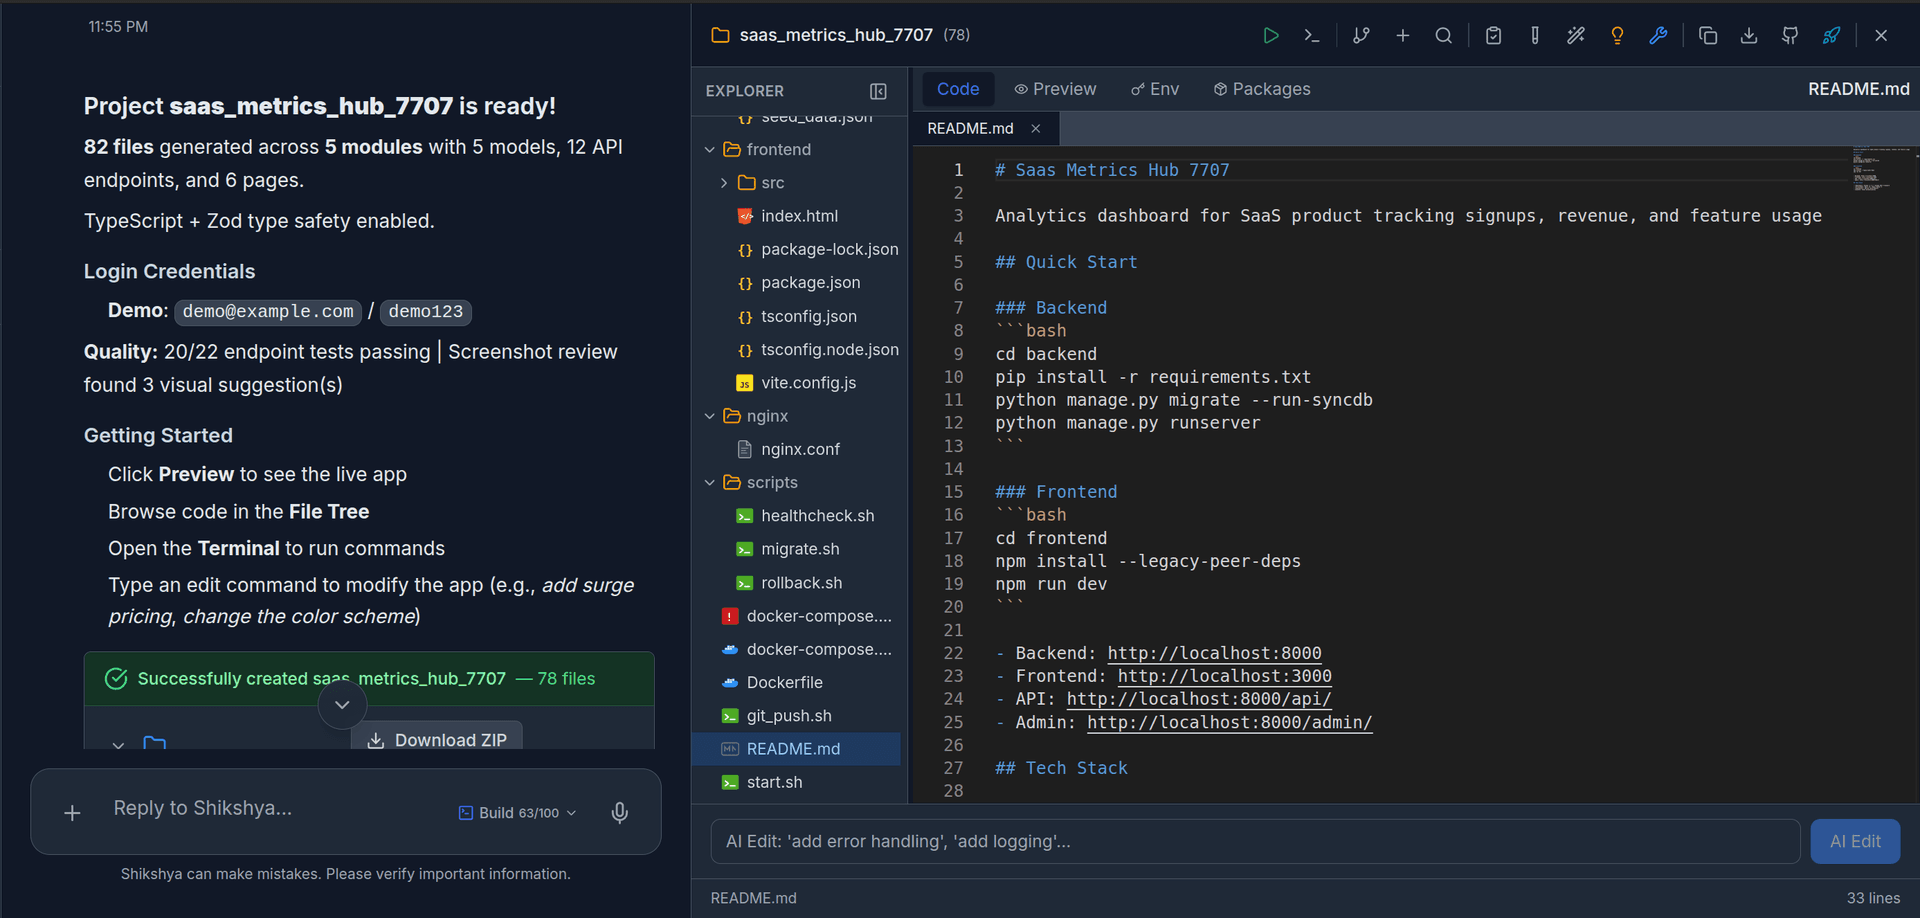1920x918 pixels.
Task: Add attachment with the plus in reply box
Action: pyautogui.click(x=72, y=813)
